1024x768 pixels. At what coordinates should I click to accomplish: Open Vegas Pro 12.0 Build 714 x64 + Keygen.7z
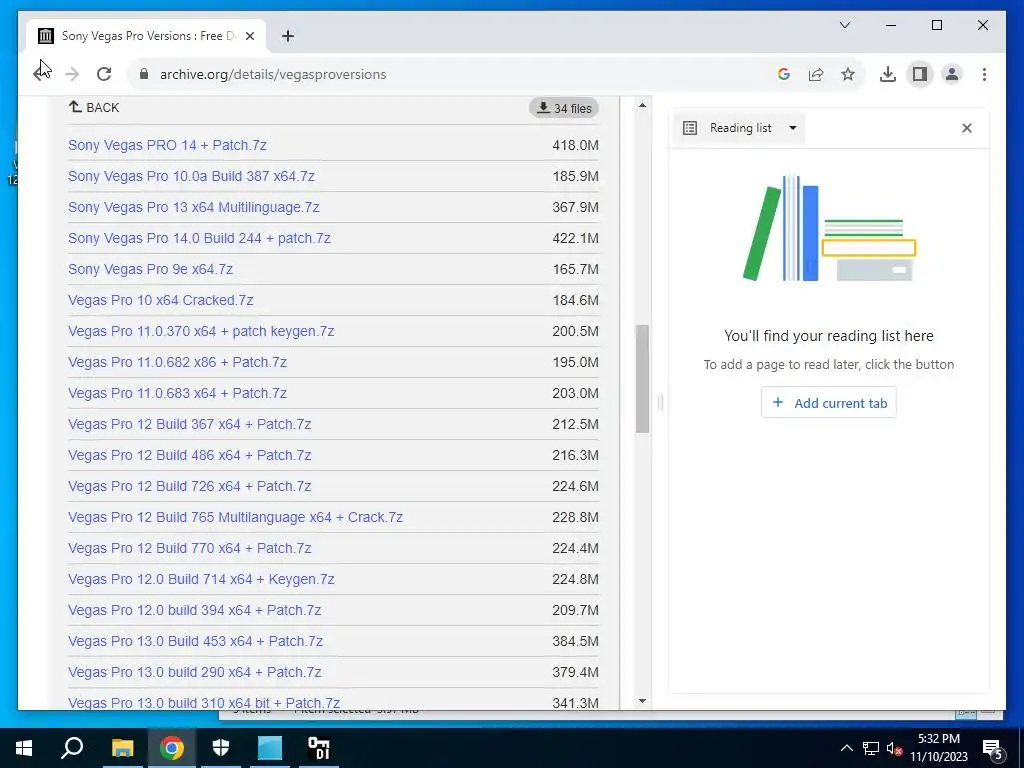tap(201, 579)
